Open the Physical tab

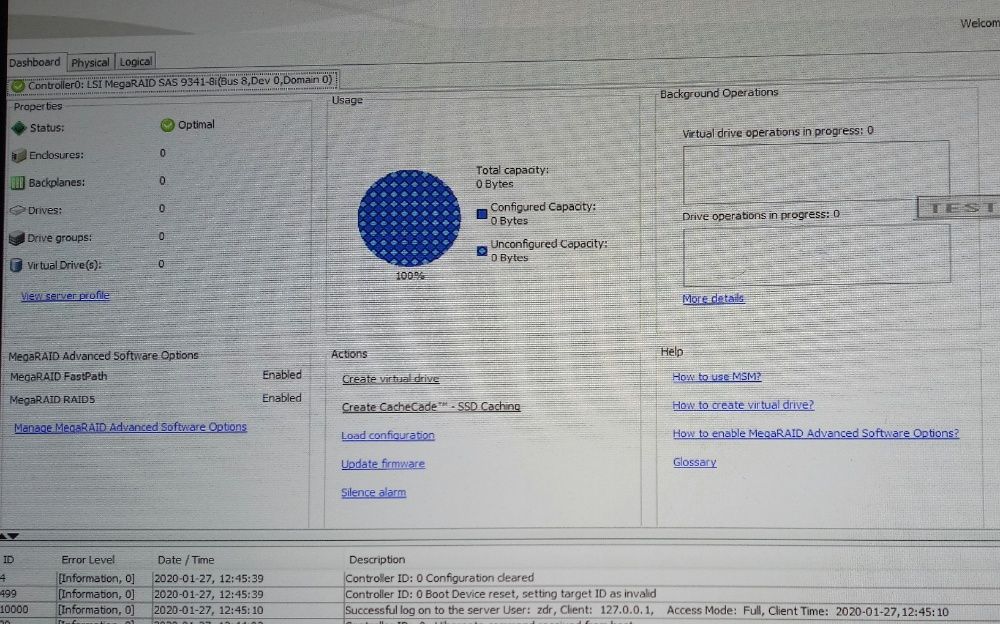click(90, 62)
